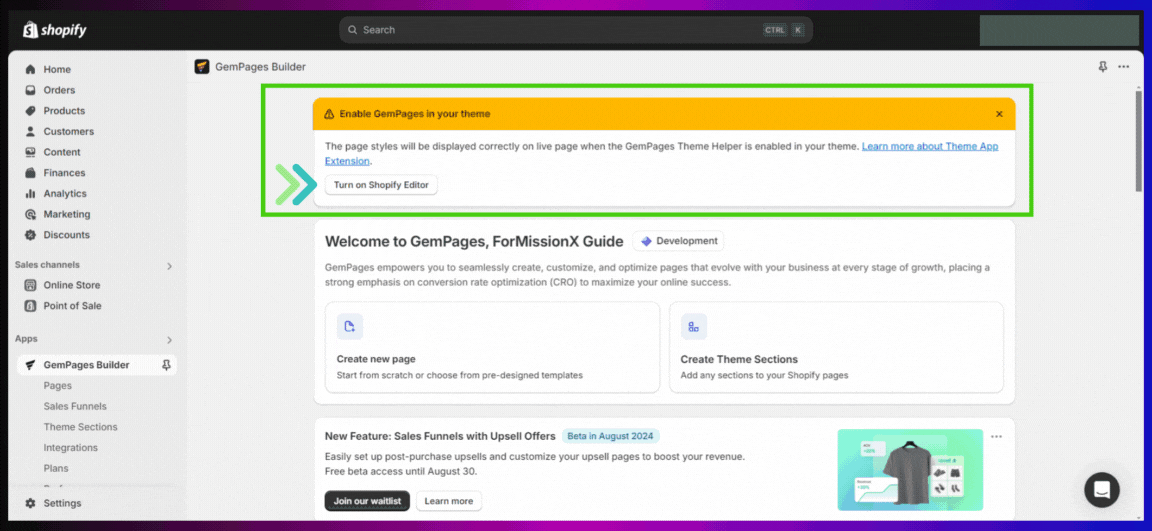Click the Development badge
The image size is (1152, 531).
pos(678,241)
